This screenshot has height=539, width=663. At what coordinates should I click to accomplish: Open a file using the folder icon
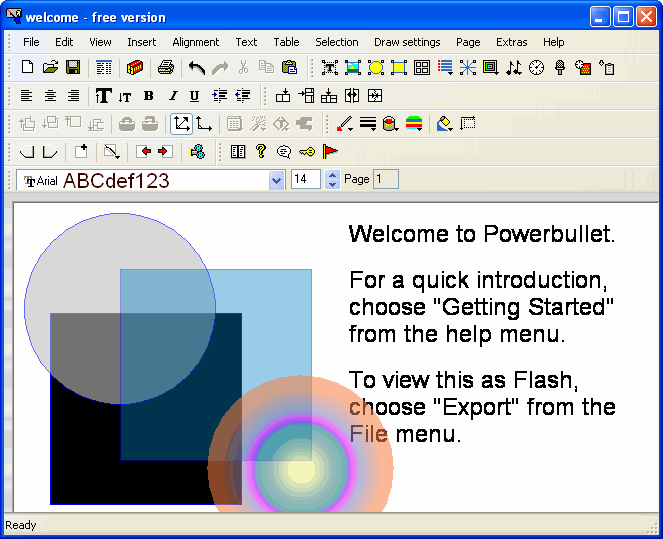click(50, 67)
